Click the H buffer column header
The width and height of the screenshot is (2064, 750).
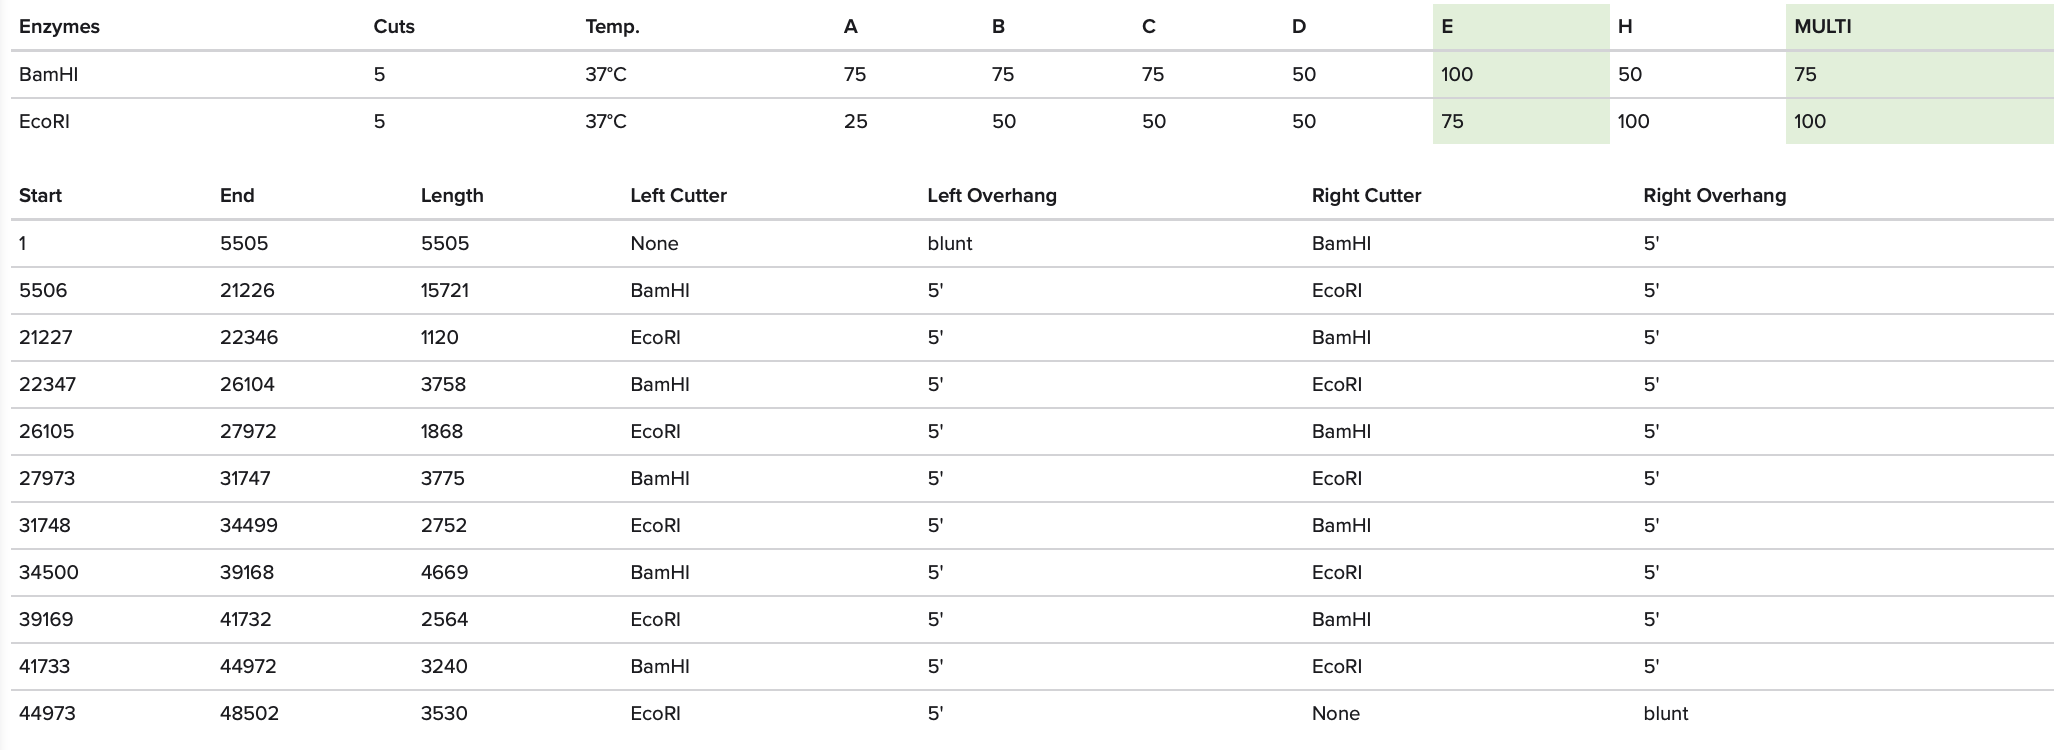pyautogui.click(x=1625, y=27)
